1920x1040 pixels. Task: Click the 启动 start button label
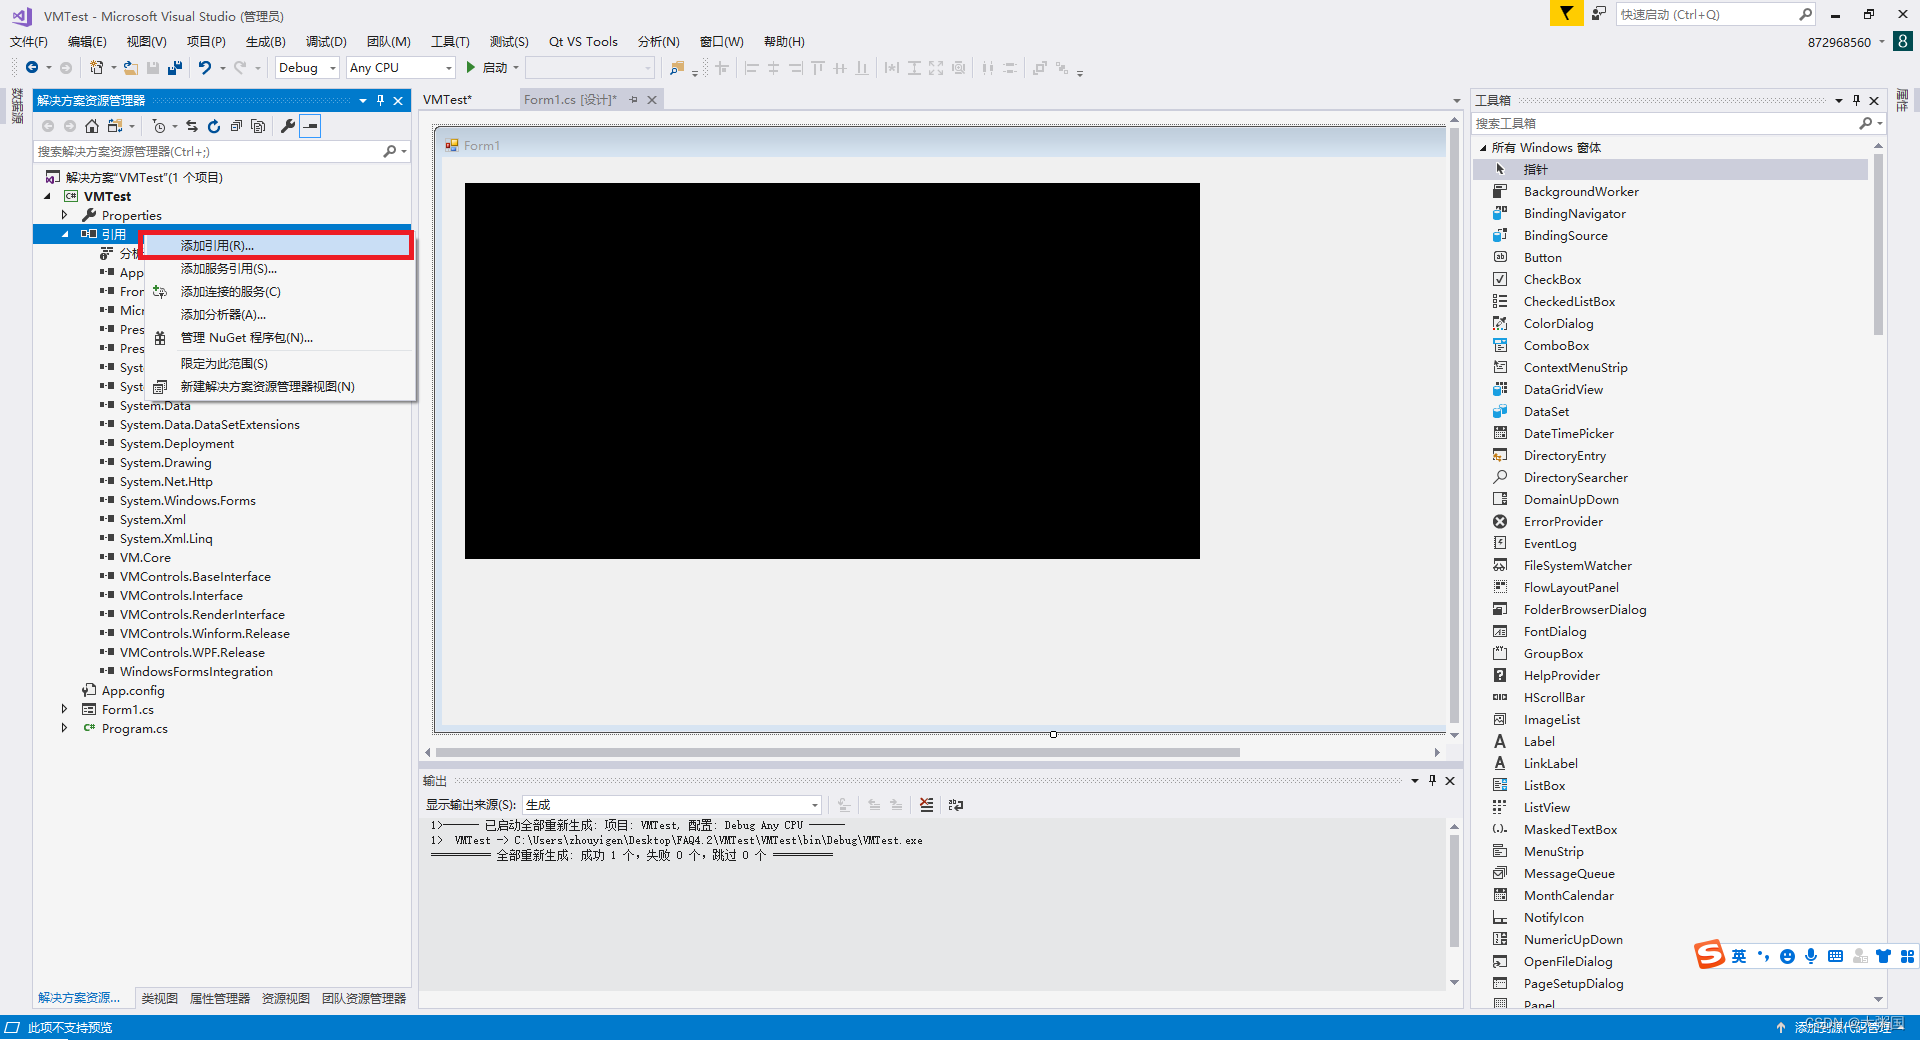pos(495,68)
